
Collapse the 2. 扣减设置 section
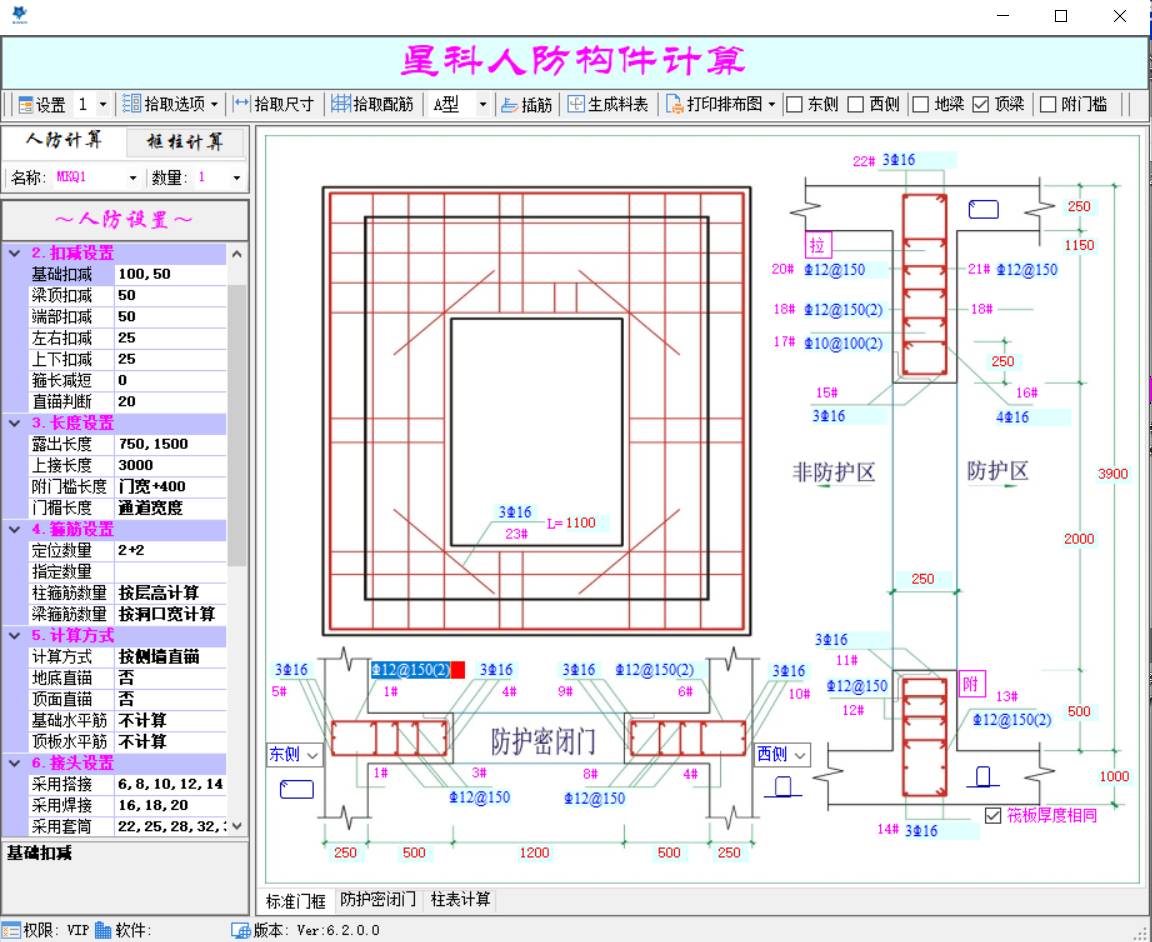pos(14,254)
